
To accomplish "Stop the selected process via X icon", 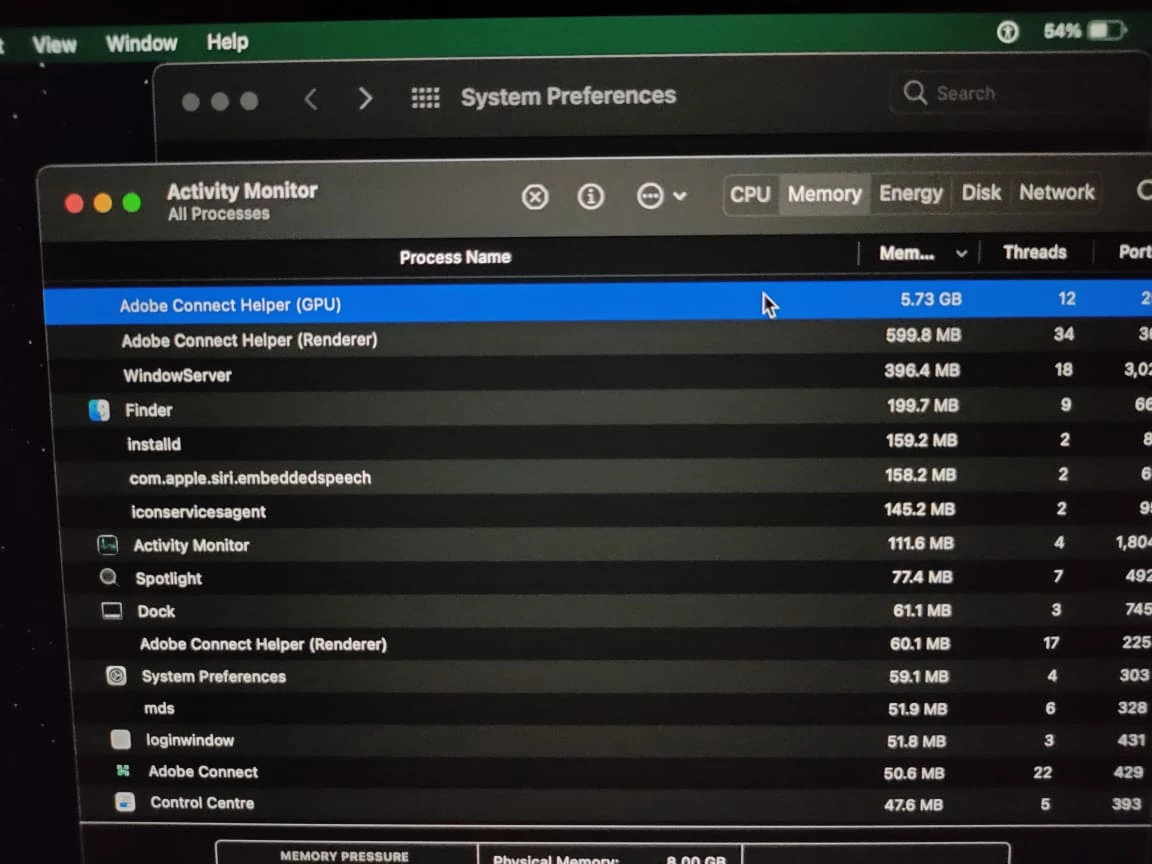I will tap(535, 197).
